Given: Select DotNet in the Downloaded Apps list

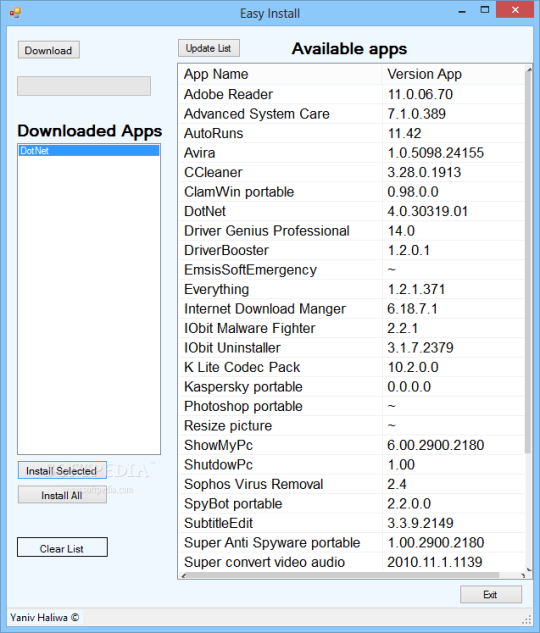Looking at the screenshot, I should (89, 151).
